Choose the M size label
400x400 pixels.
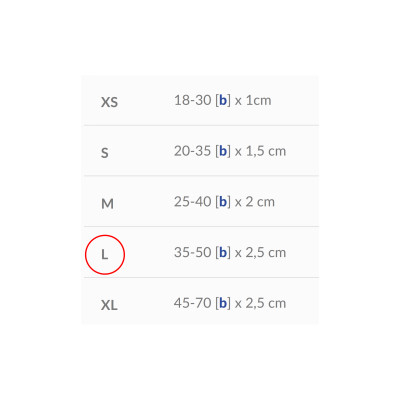(x=107, y=203)
